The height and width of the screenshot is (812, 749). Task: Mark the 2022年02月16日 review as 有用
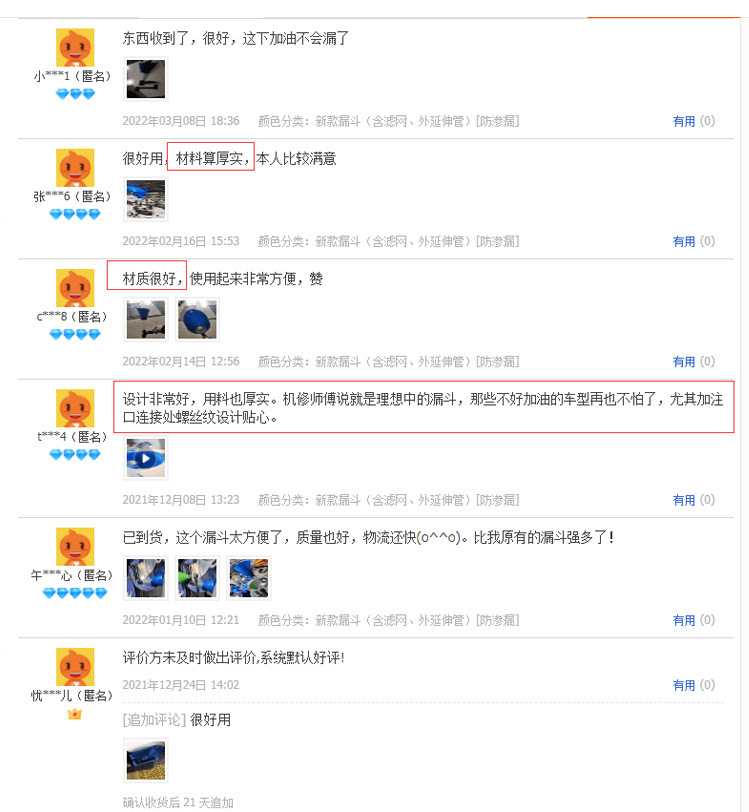tap(683, 241)
